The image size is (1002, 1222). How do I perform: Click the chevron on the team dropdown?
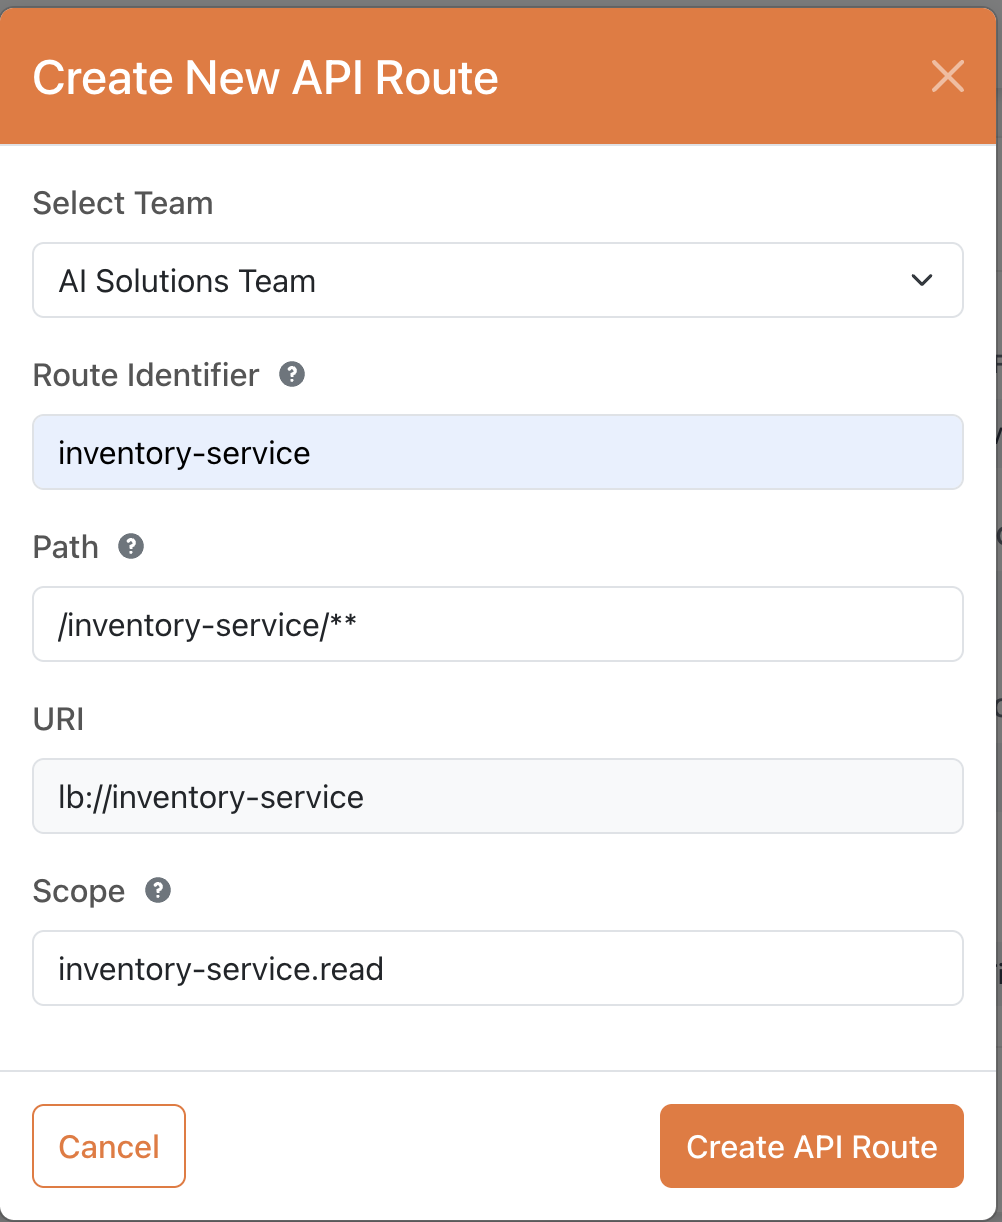pyautogui.click(x=922, y=280)
